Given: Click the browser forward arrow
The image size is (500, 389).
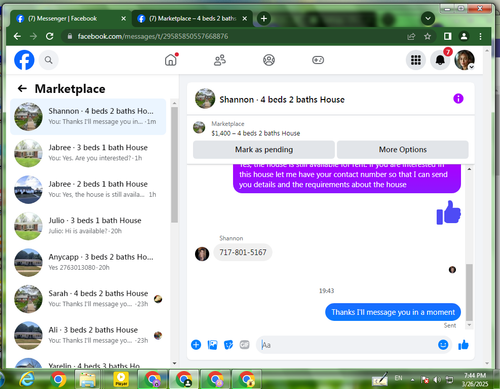Looking at the screenshot, I should [x=33, y=36].
